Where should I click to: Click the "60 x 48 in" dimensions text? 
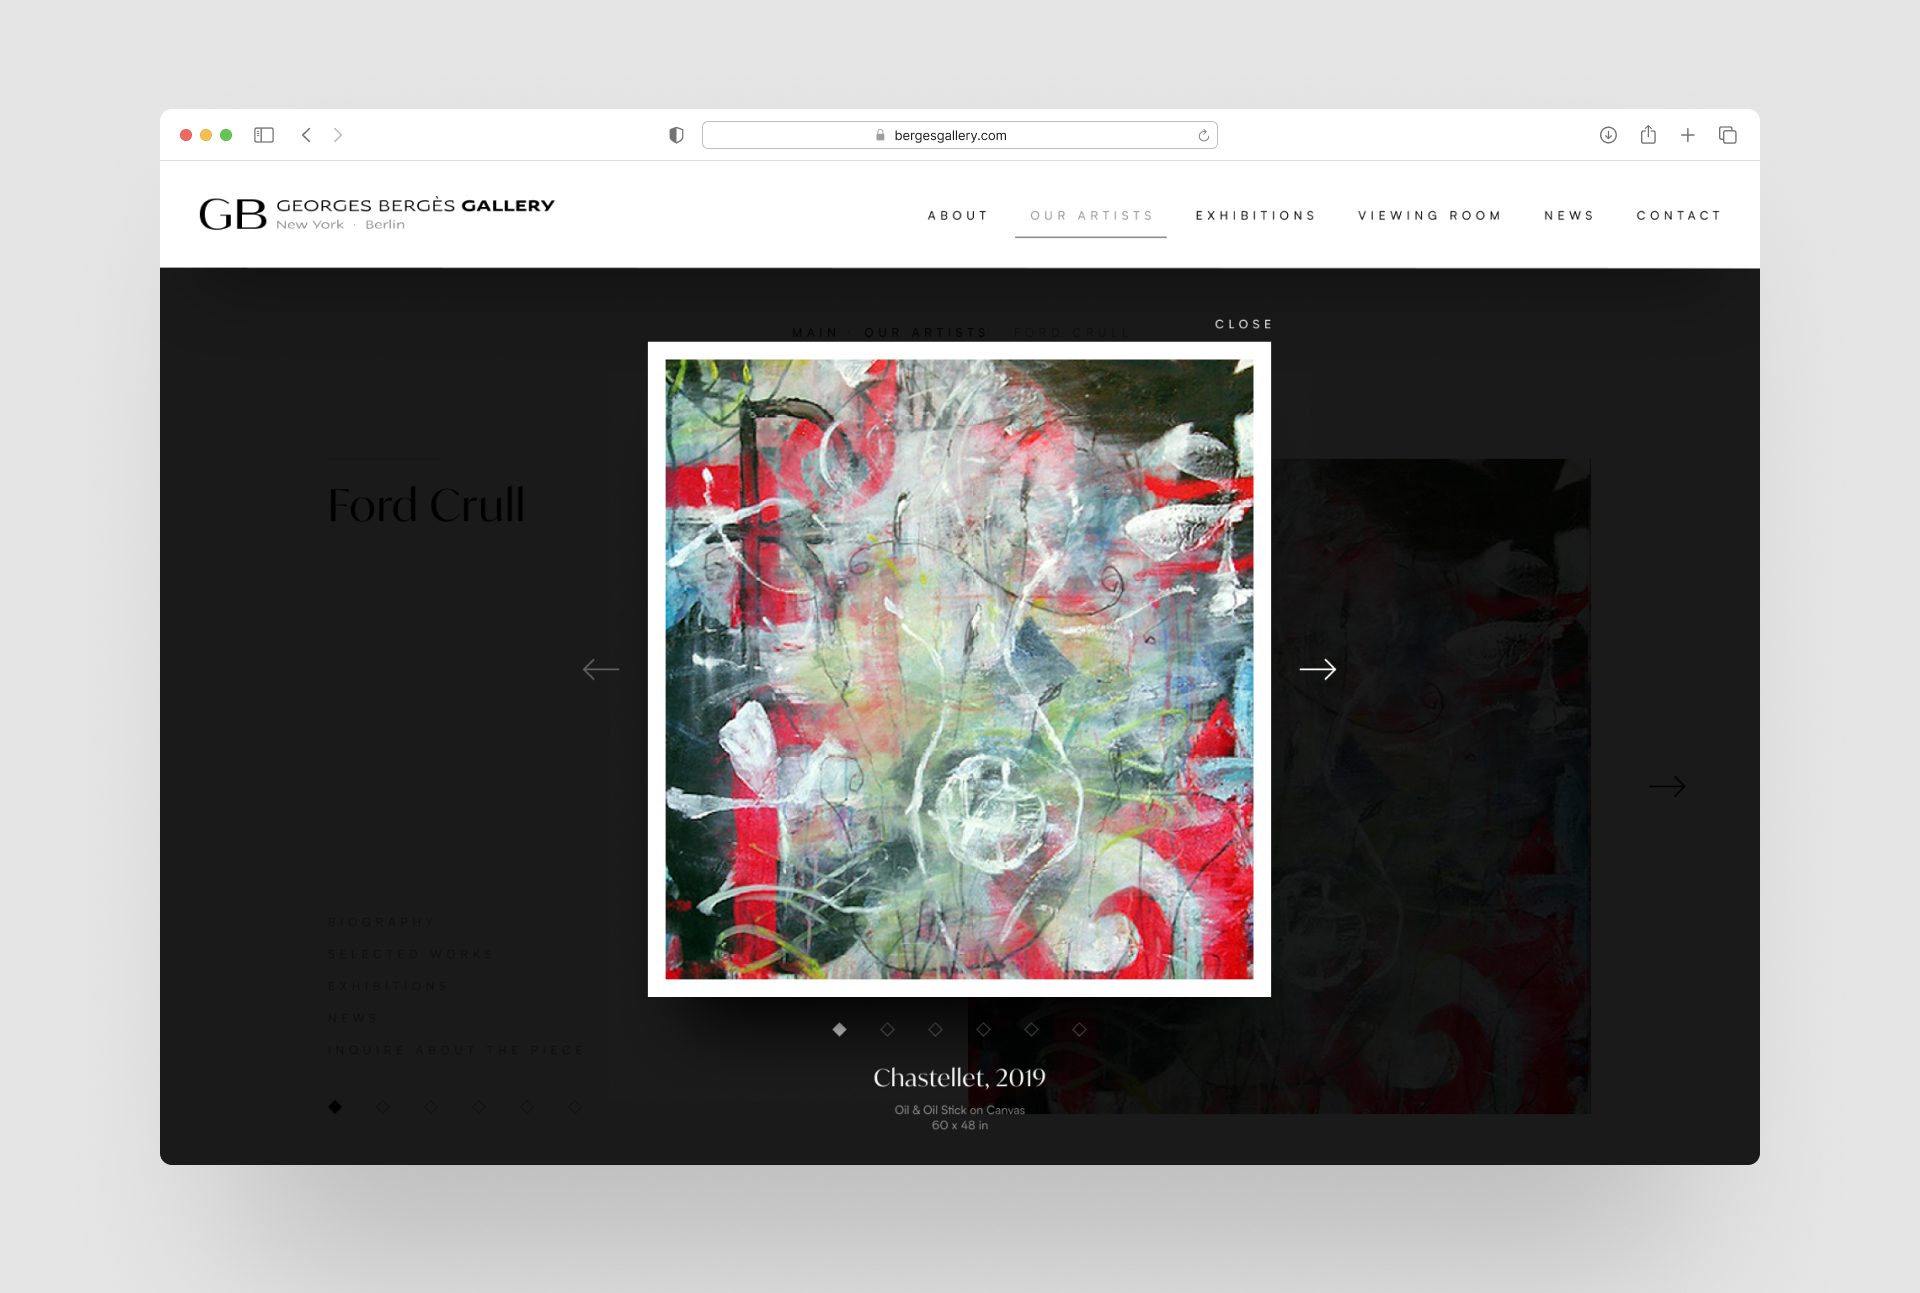(959, 1126)
